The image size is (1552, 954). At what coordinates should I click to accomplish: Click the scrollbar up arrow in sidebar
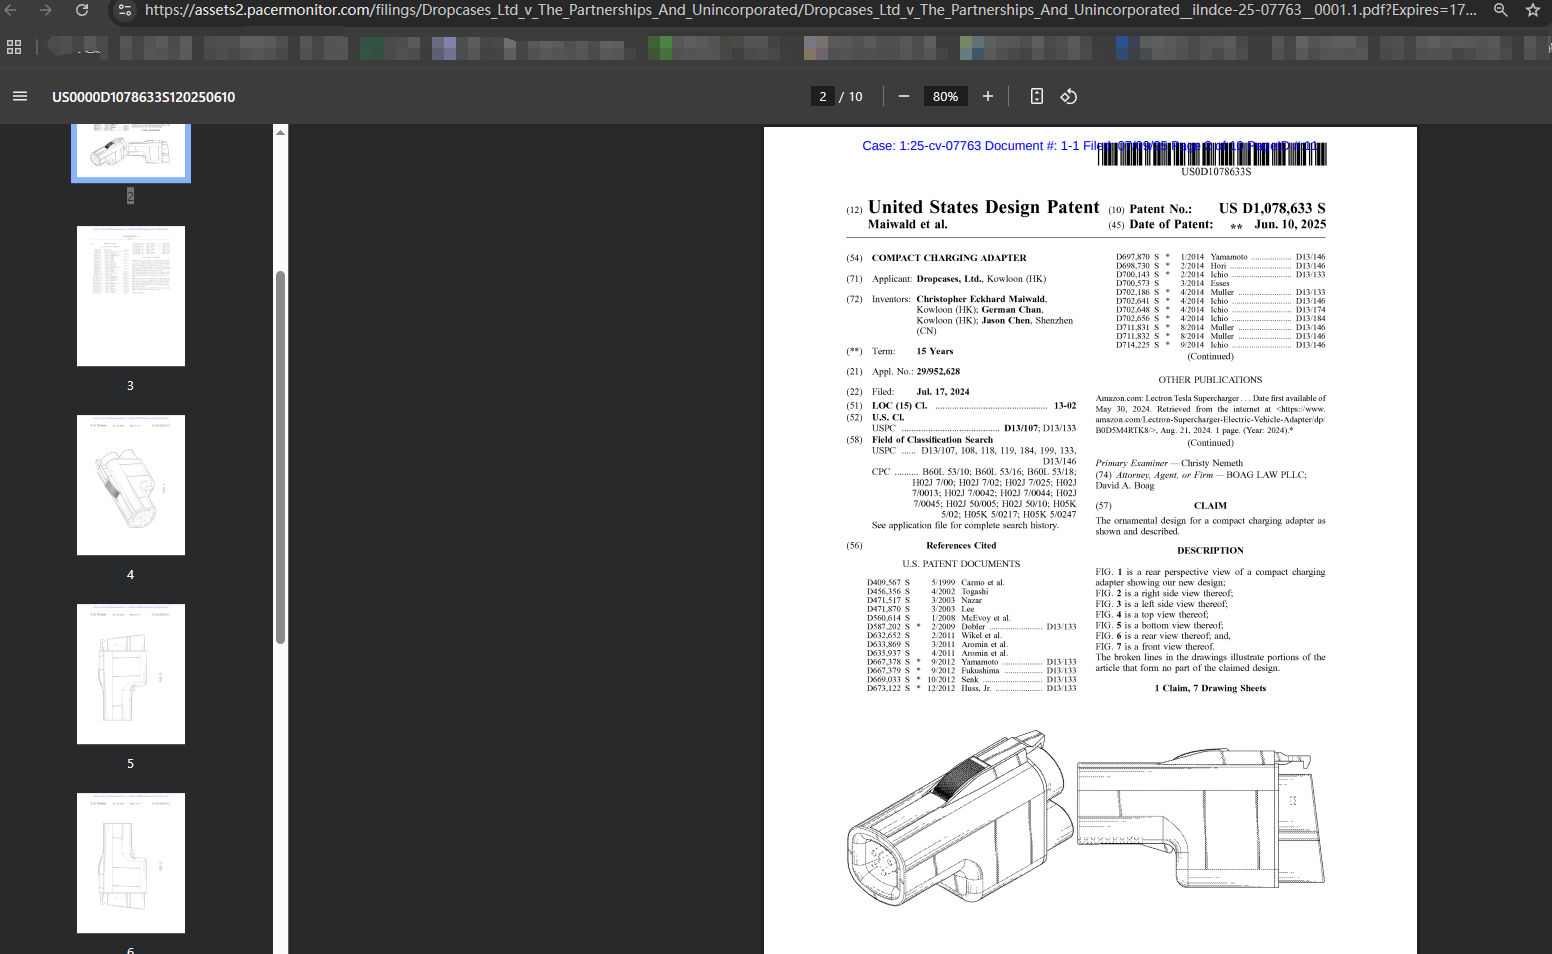[281, 132]
